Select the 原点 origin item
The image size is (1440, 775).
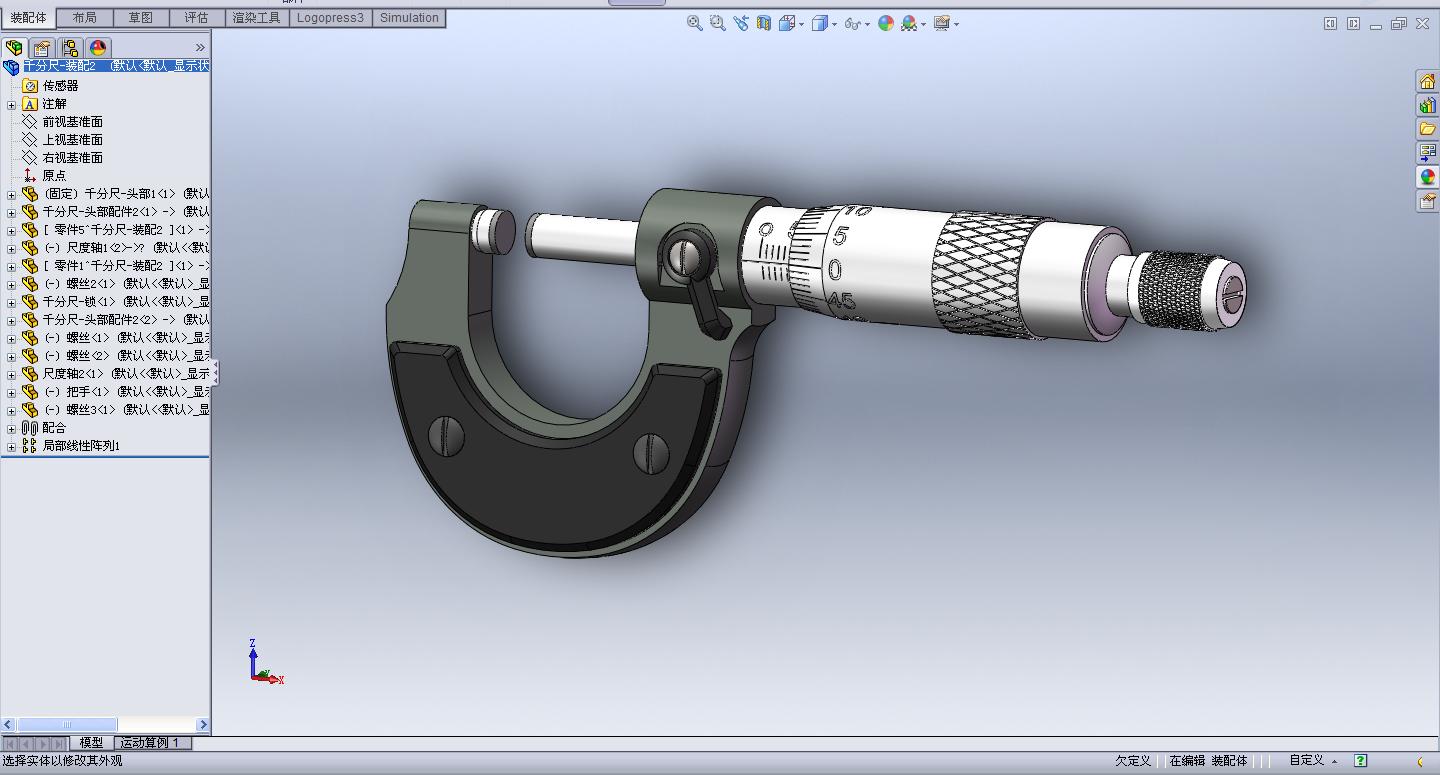pyautogui.click(x=54, y=176)
